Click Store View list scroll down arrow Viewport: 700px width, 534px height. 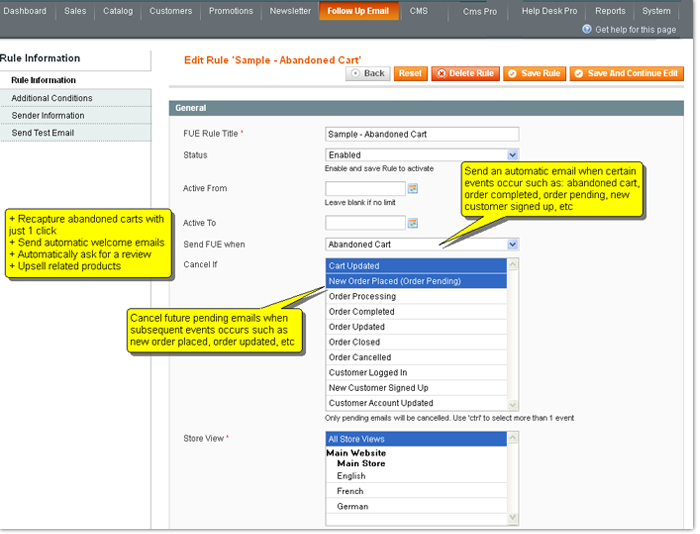point(512,518)
